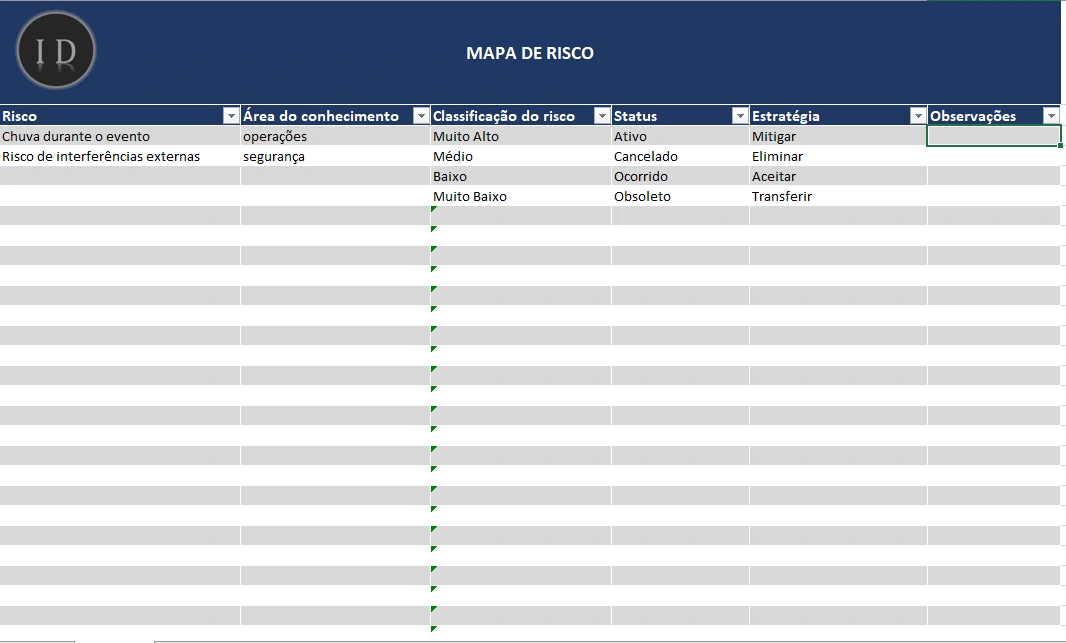Click the 'Transferir' strategy cell
Viewport: 1066px width, 643px height.
[782, 196]
